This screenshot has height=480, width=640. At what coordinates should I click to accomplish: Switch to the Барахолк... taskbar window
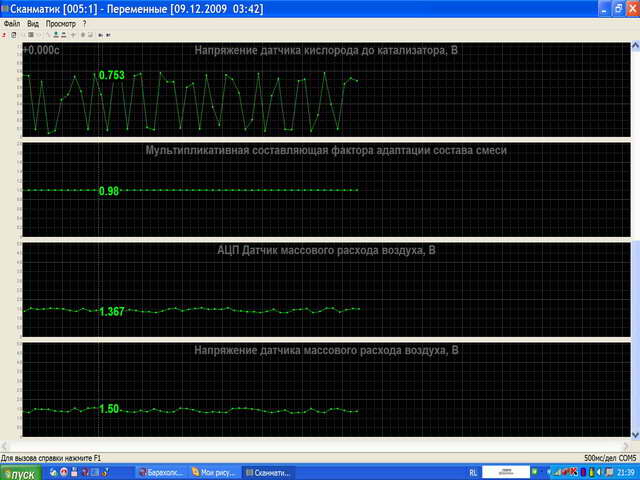click(x=161, y=472)
